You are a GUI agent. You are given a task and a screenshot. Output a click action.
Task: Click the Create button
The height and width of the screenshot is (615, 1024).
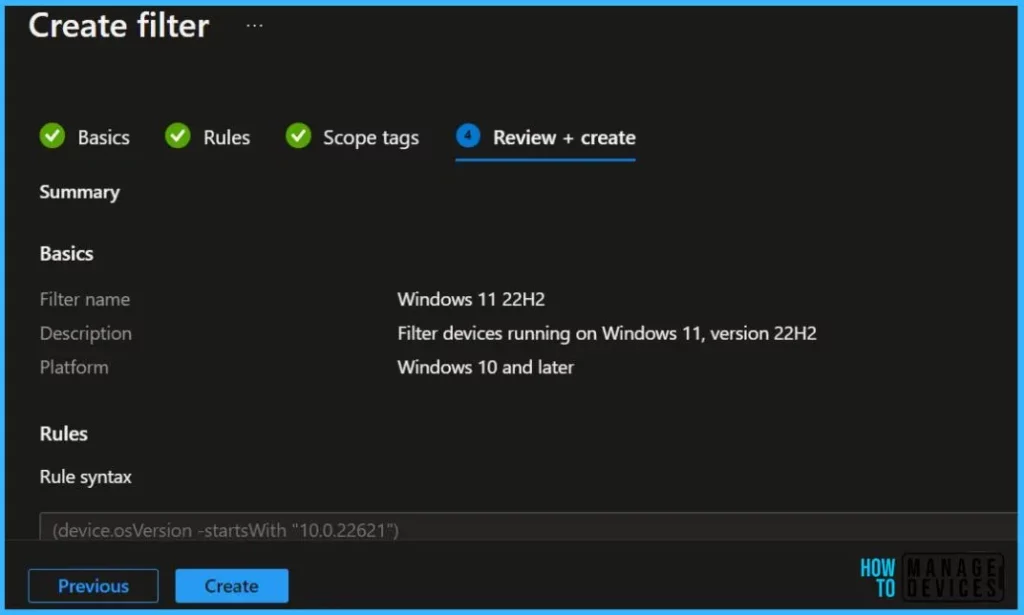231,586
